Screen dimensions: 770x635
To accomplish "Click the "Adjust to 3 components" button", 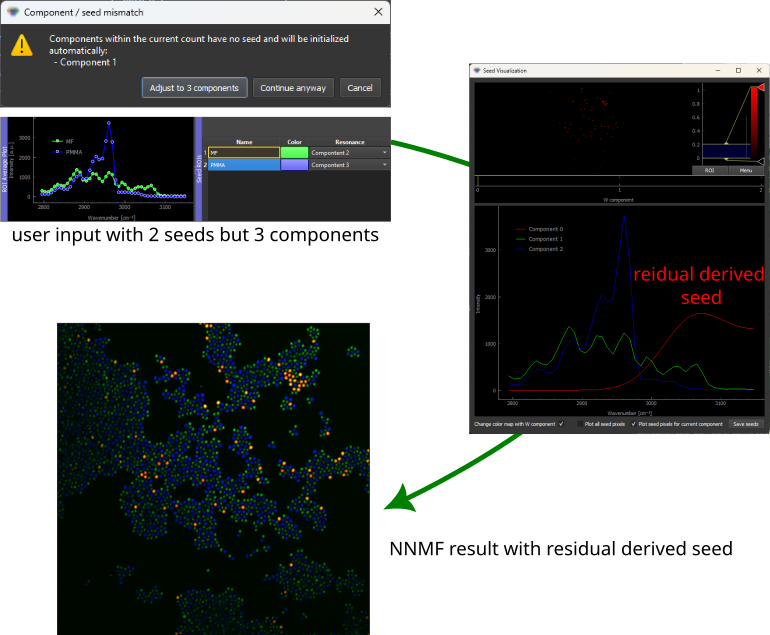I will coord(194,88).
